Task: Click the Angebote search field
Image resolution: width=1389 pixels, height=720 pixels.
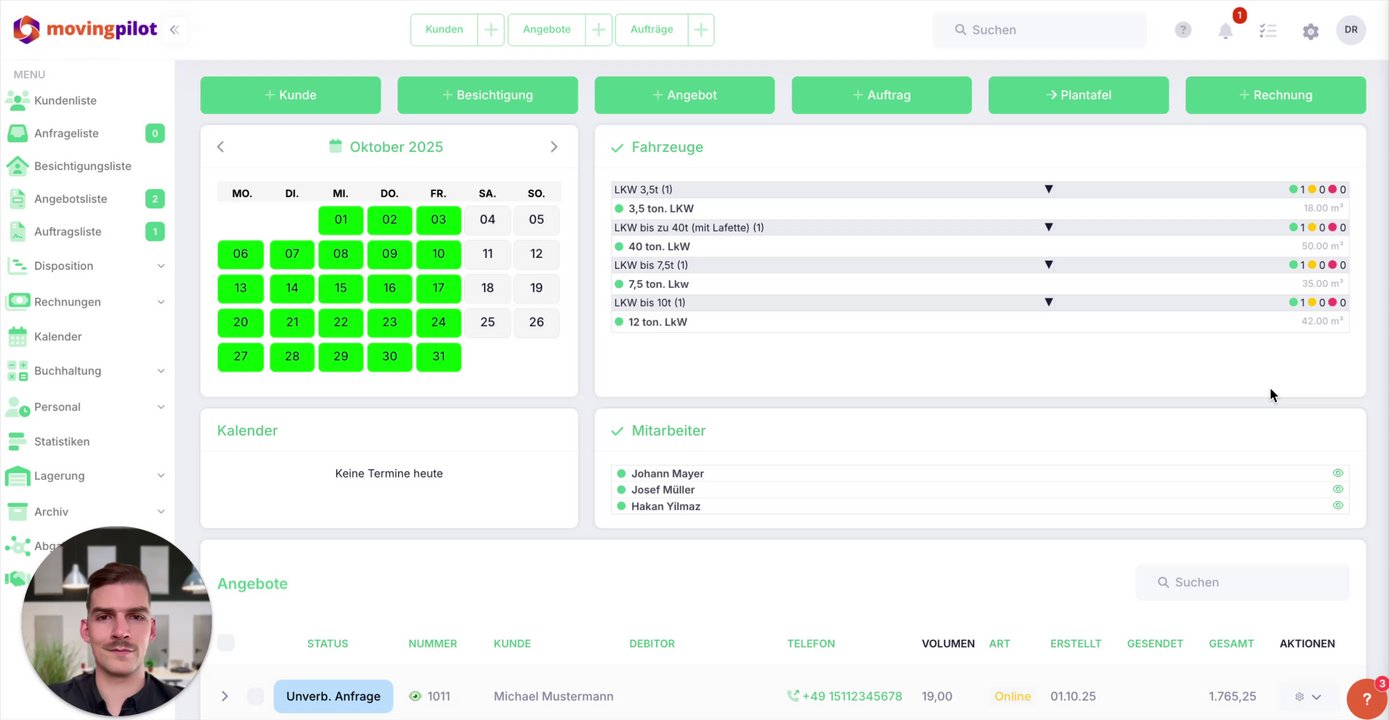Action: [1243, 582]
